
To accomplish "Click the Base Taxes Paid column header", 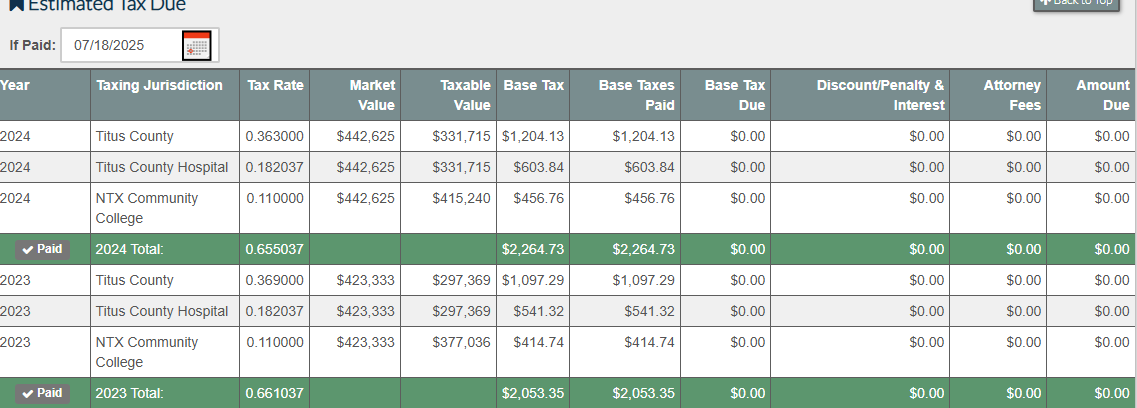I will click(x=636, y=95).
